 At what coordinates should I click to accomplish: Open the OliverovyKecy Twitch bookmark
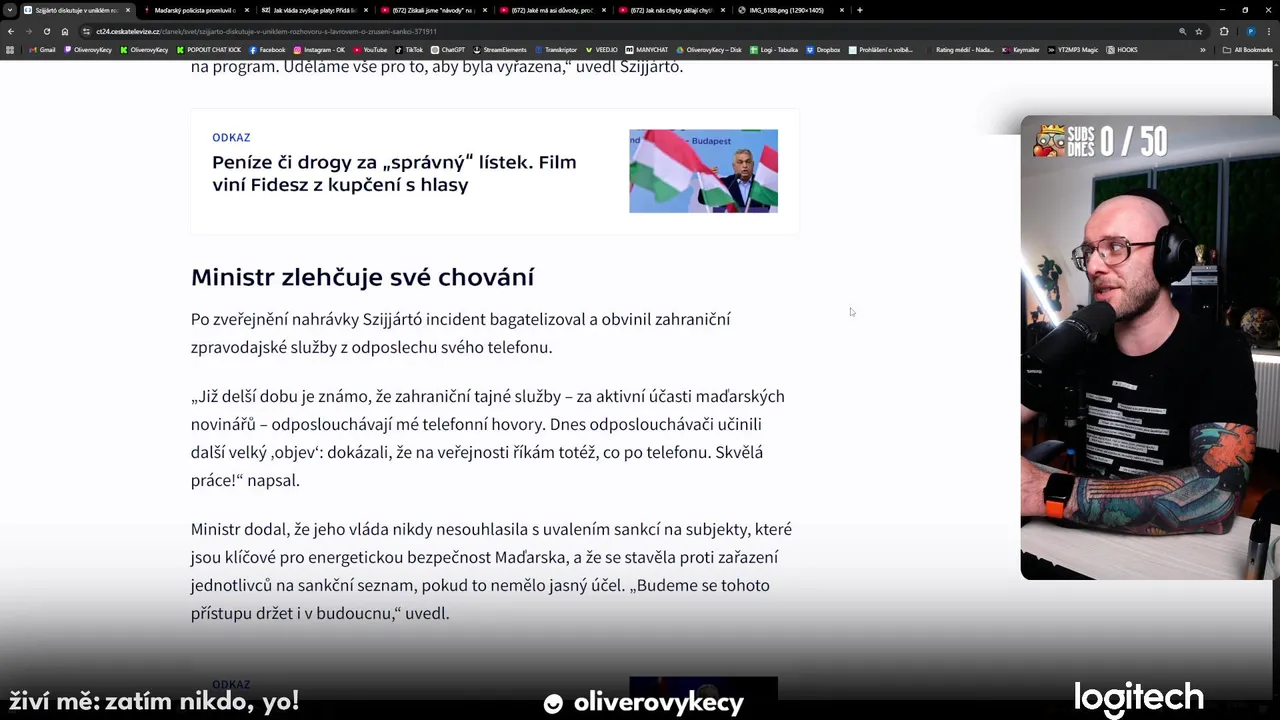click(88, 49)
